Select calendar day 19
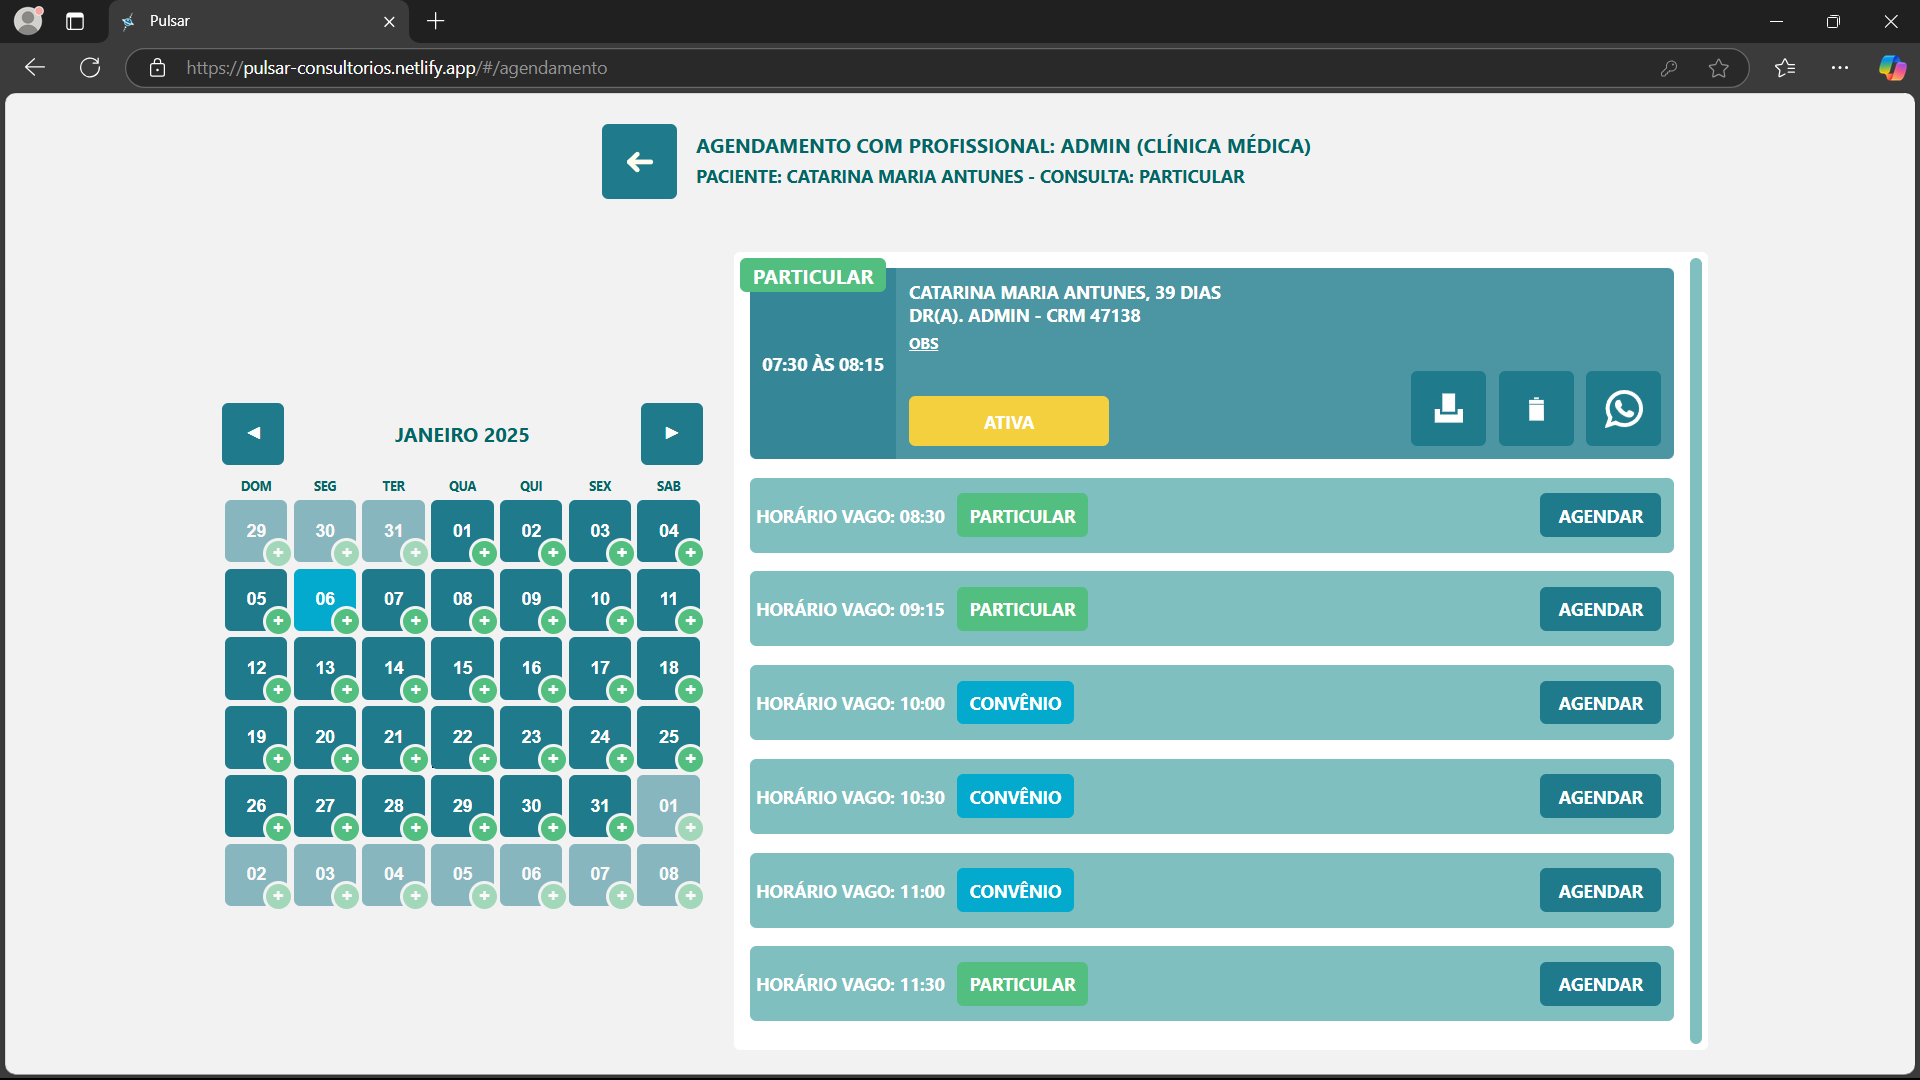The height and width of the screenshot is (1080, 1920). [256, 736]
